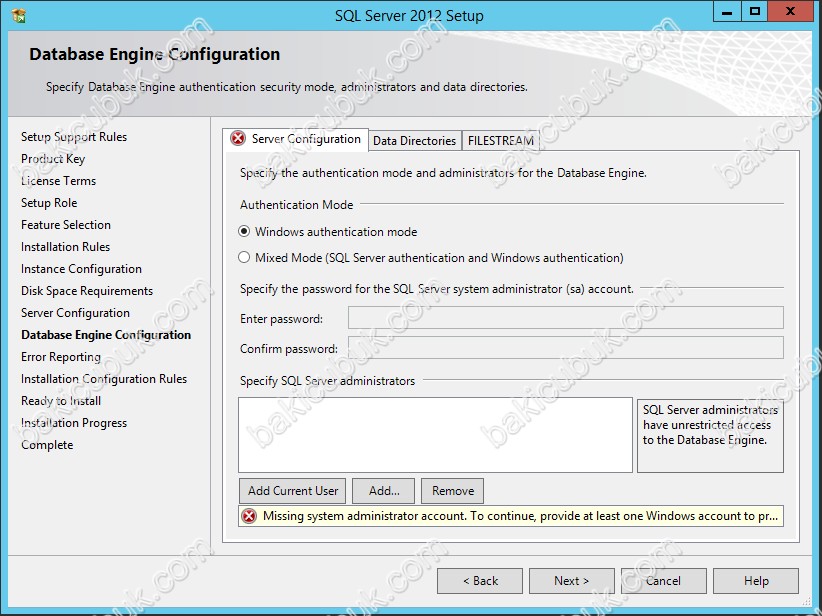Open Help for this setup page

click(756, 581)
